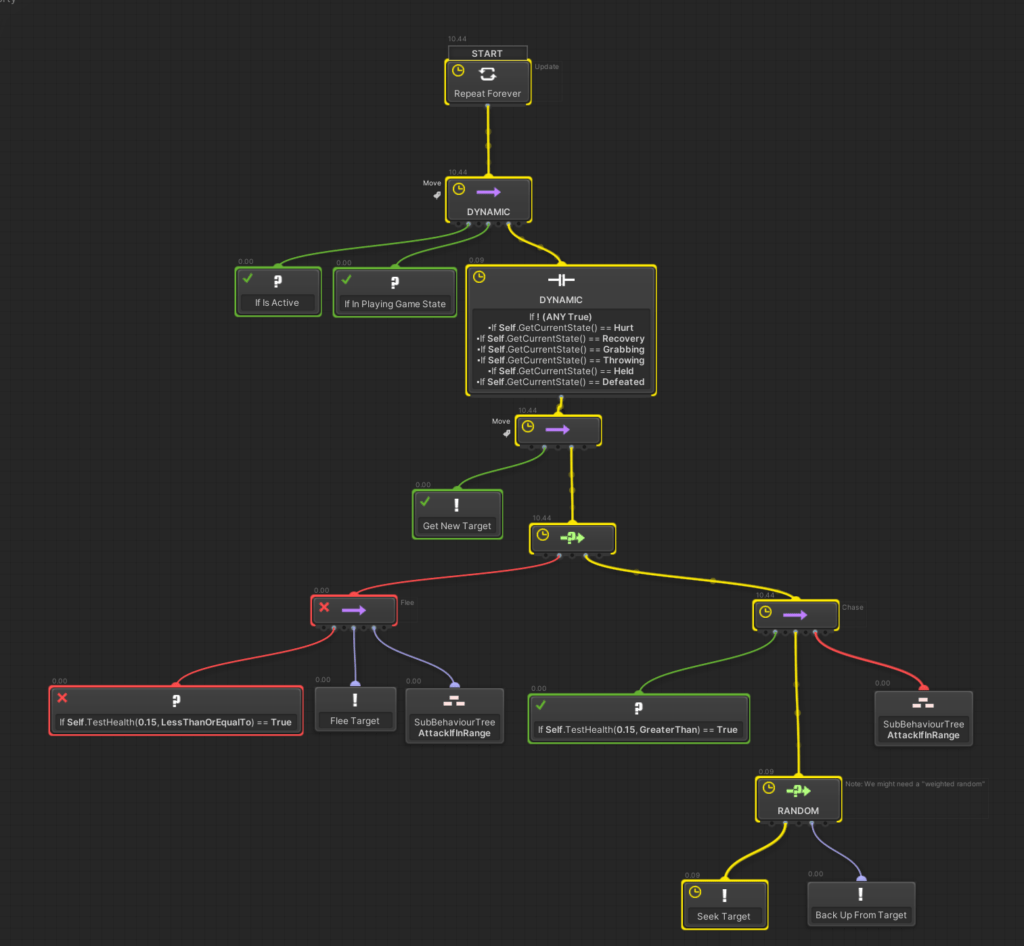
Task: Click the clock running icon on the Repeat Forever node
Action: [458, 71]
